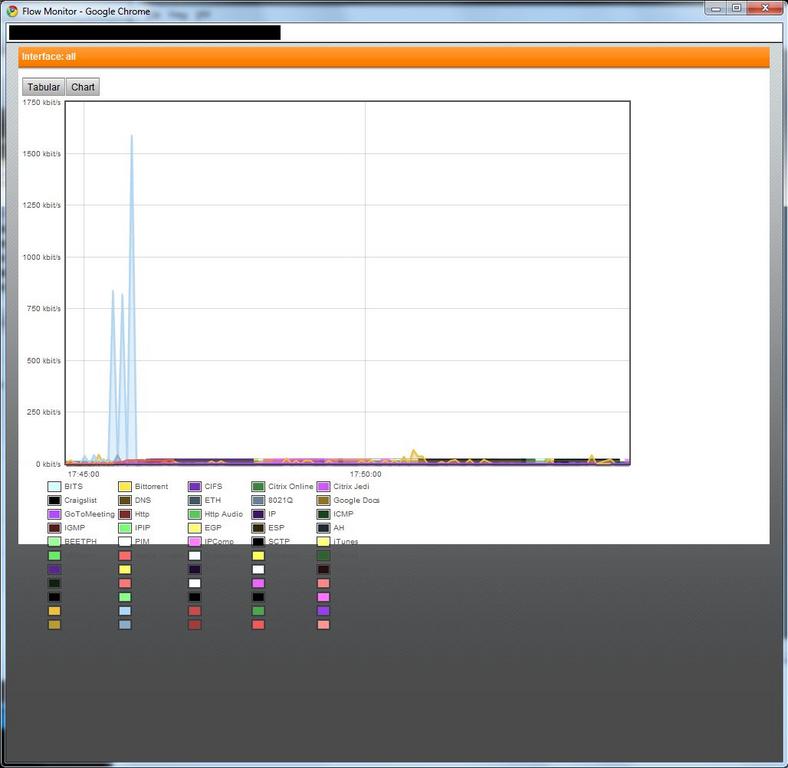This screenshot has width=788, height=768.
Task: Click the BITS legend color swatch
Action: pos(54,487)
